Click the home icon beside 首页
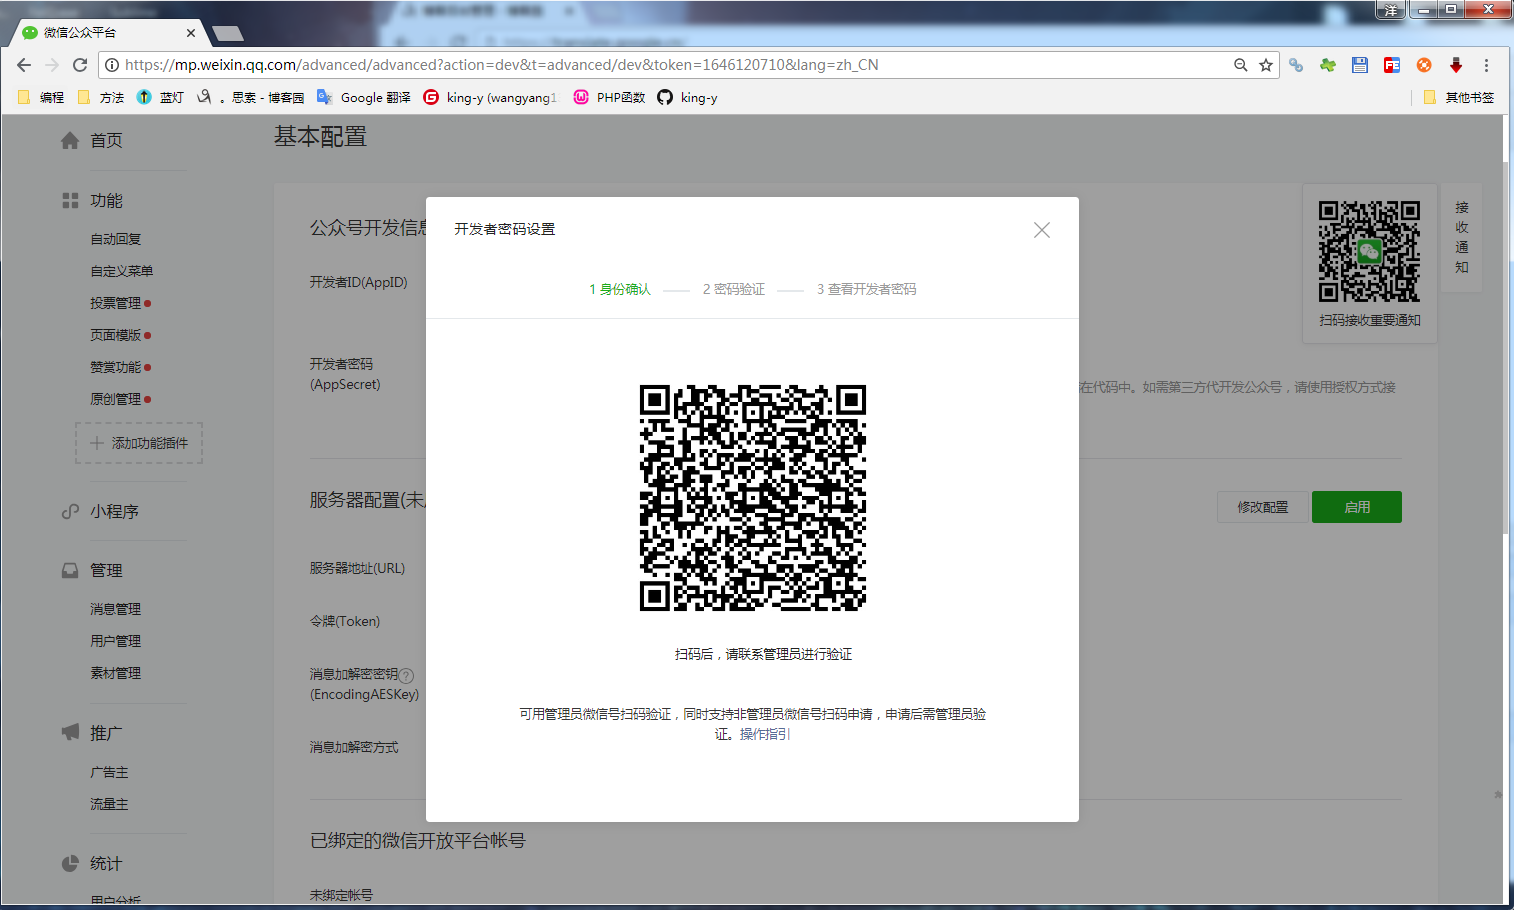The width and height of the screenshot is (1514, 910). [x=70, y=140]
